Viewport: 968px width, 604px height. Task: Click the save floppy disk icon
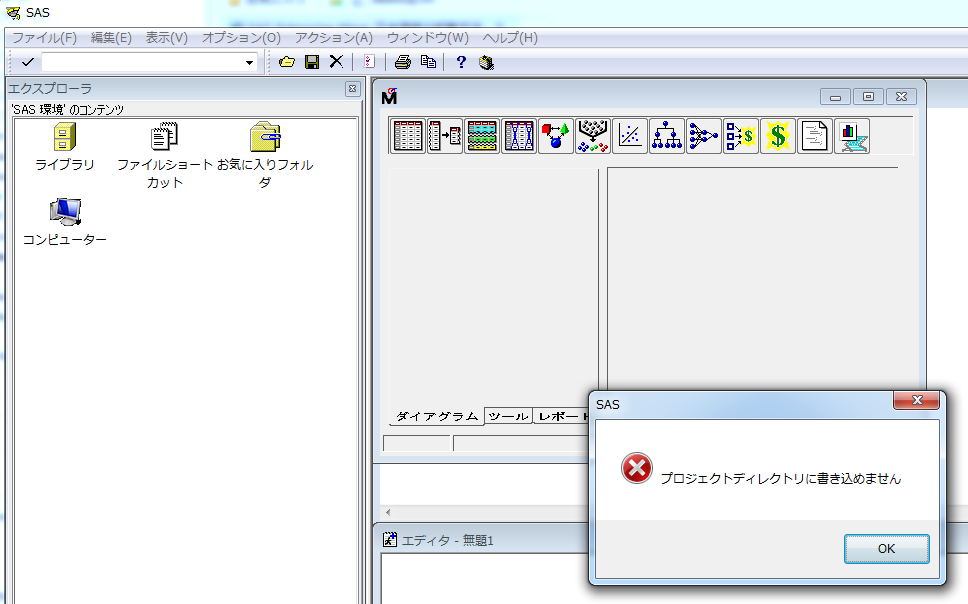(x=312, y=62)
